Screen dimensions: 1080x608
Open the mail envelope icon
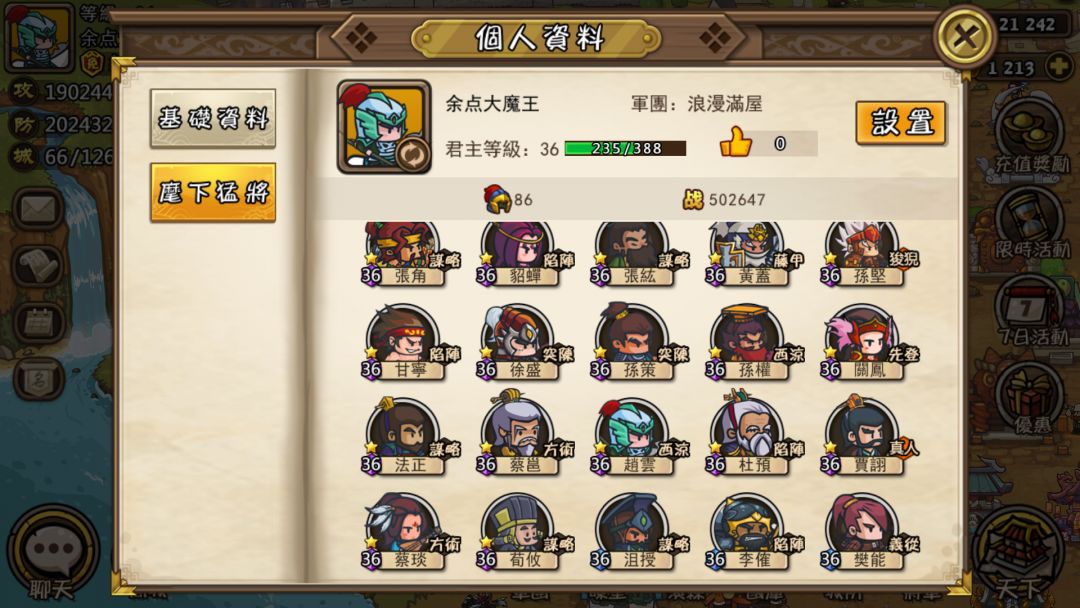(x=39, y=209)
